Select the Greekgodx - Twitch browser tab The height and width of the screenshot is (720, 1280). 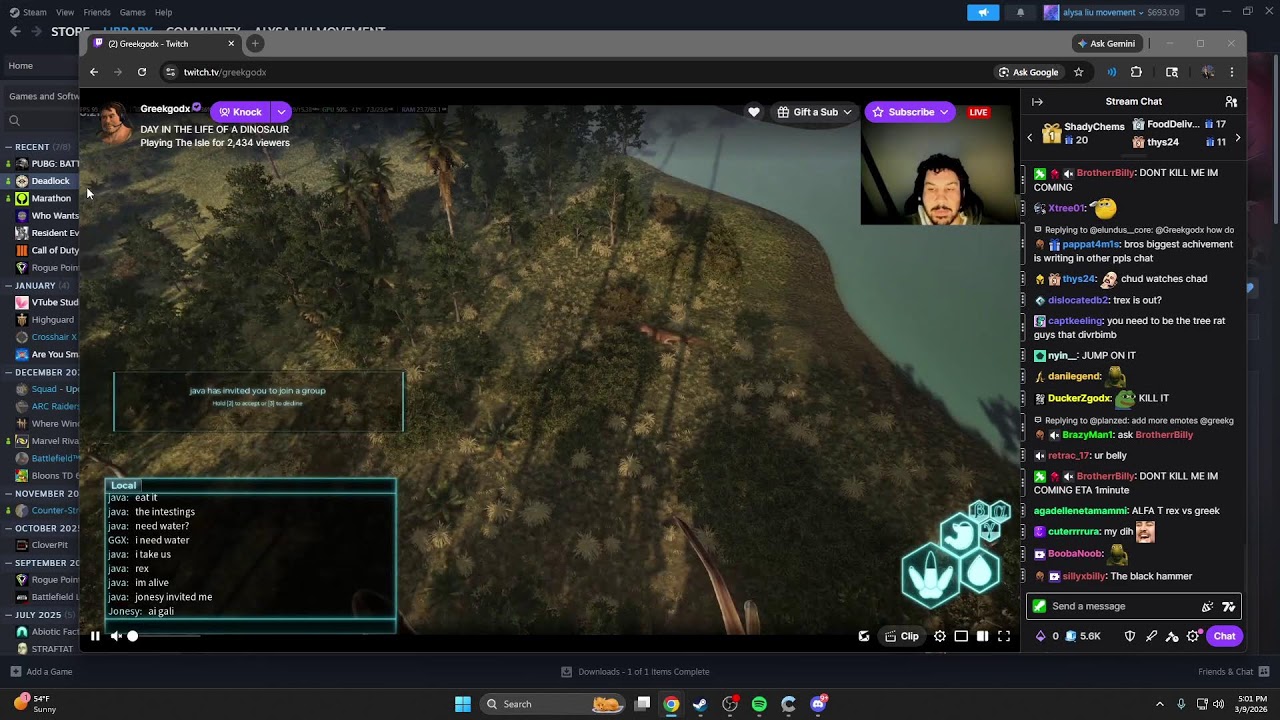point(165,44)
